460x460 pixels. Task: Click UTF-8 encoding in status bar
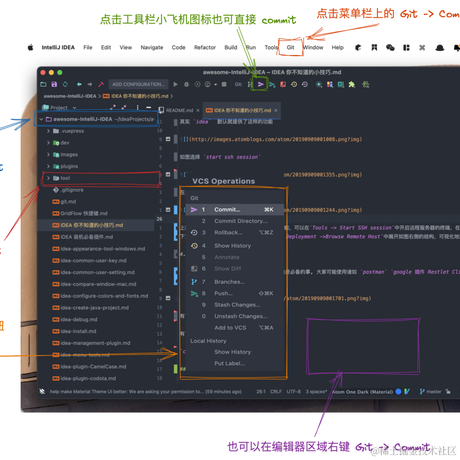294,392
